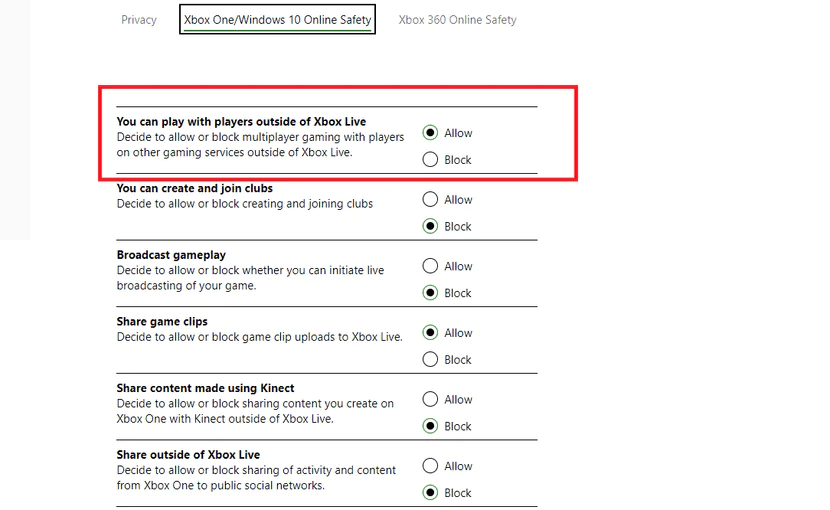Select Allow for playing outside Xbox Live
This screenshot has height=510, width=830.
pos(431,133)
